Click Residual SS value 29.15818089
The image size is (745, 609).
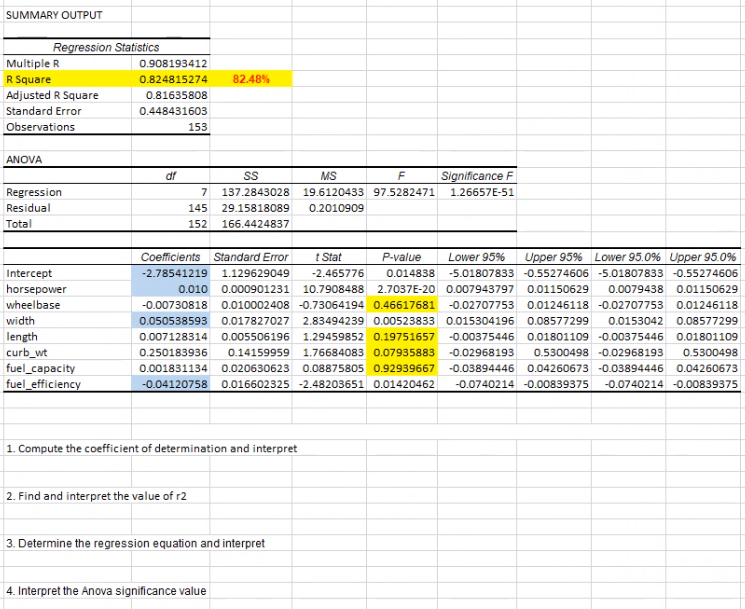[x=255, y=208]
